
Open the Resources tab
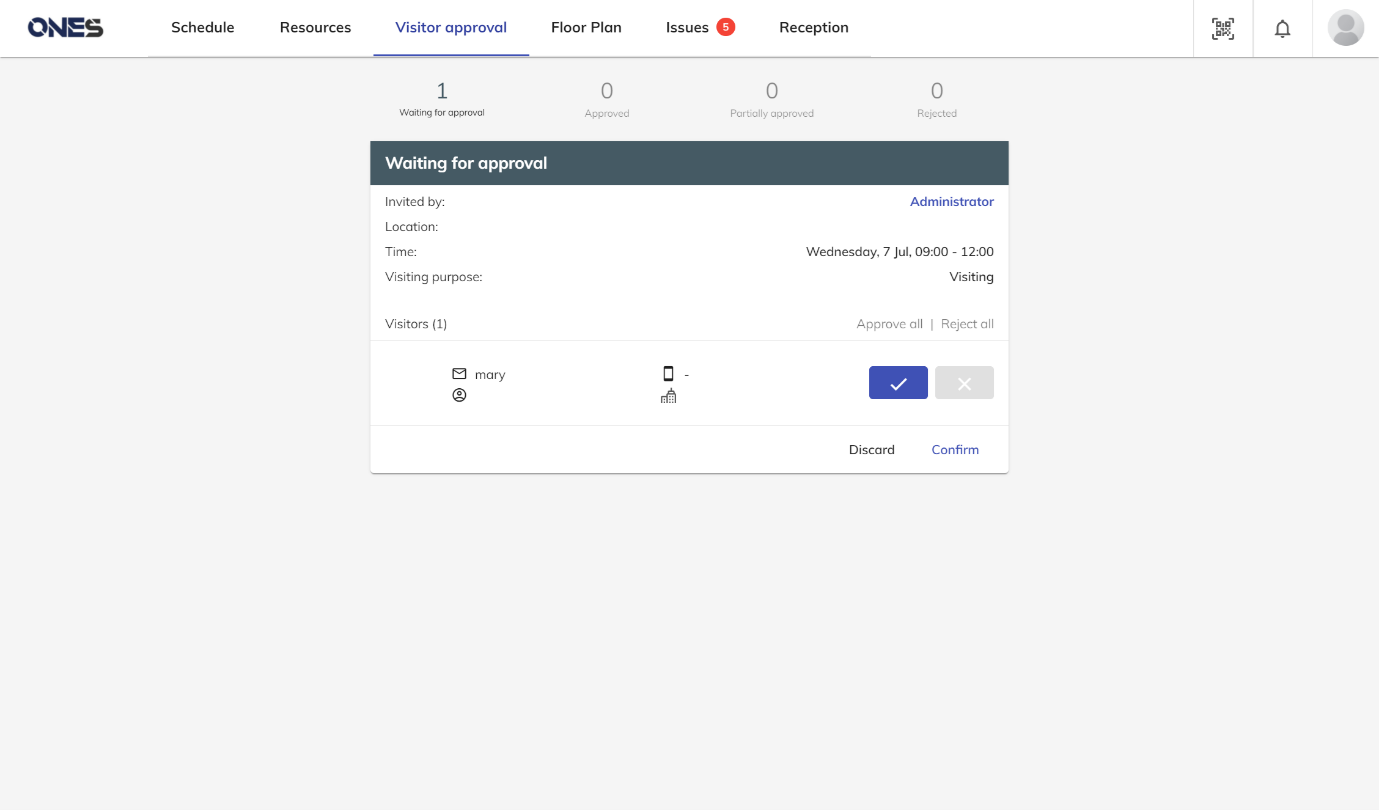coord(315,28)
